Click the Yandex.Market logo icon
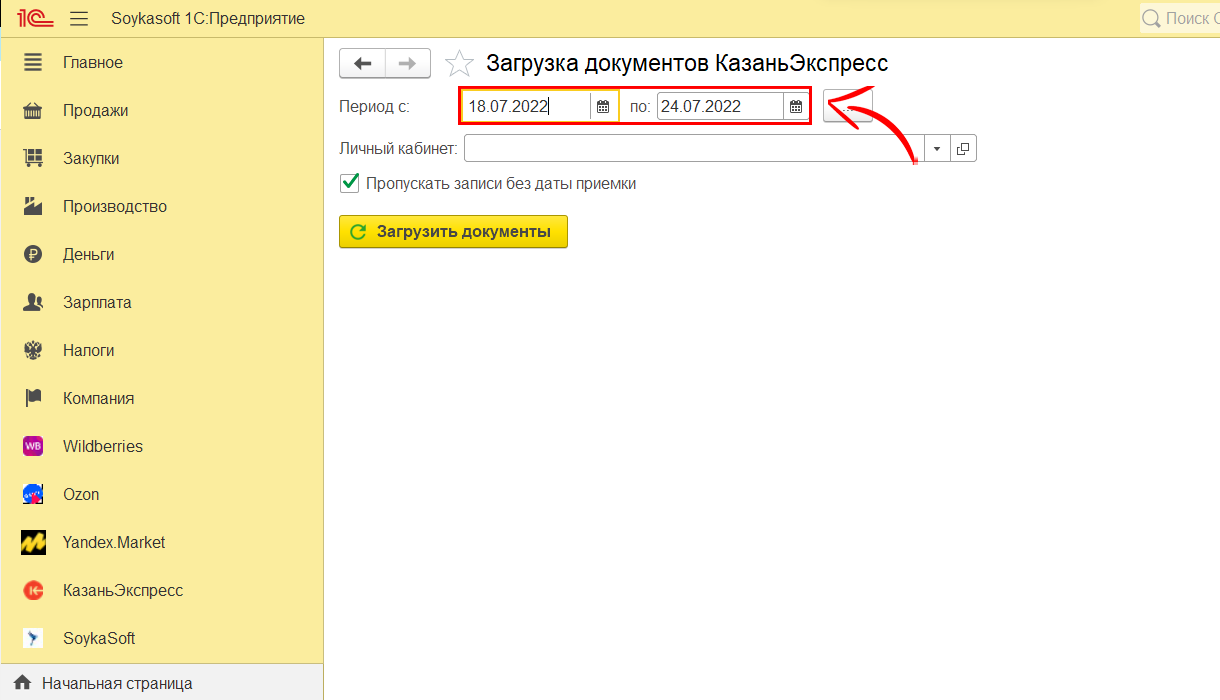The height and width of the screenshot is (700, 1220). (33, 543)
